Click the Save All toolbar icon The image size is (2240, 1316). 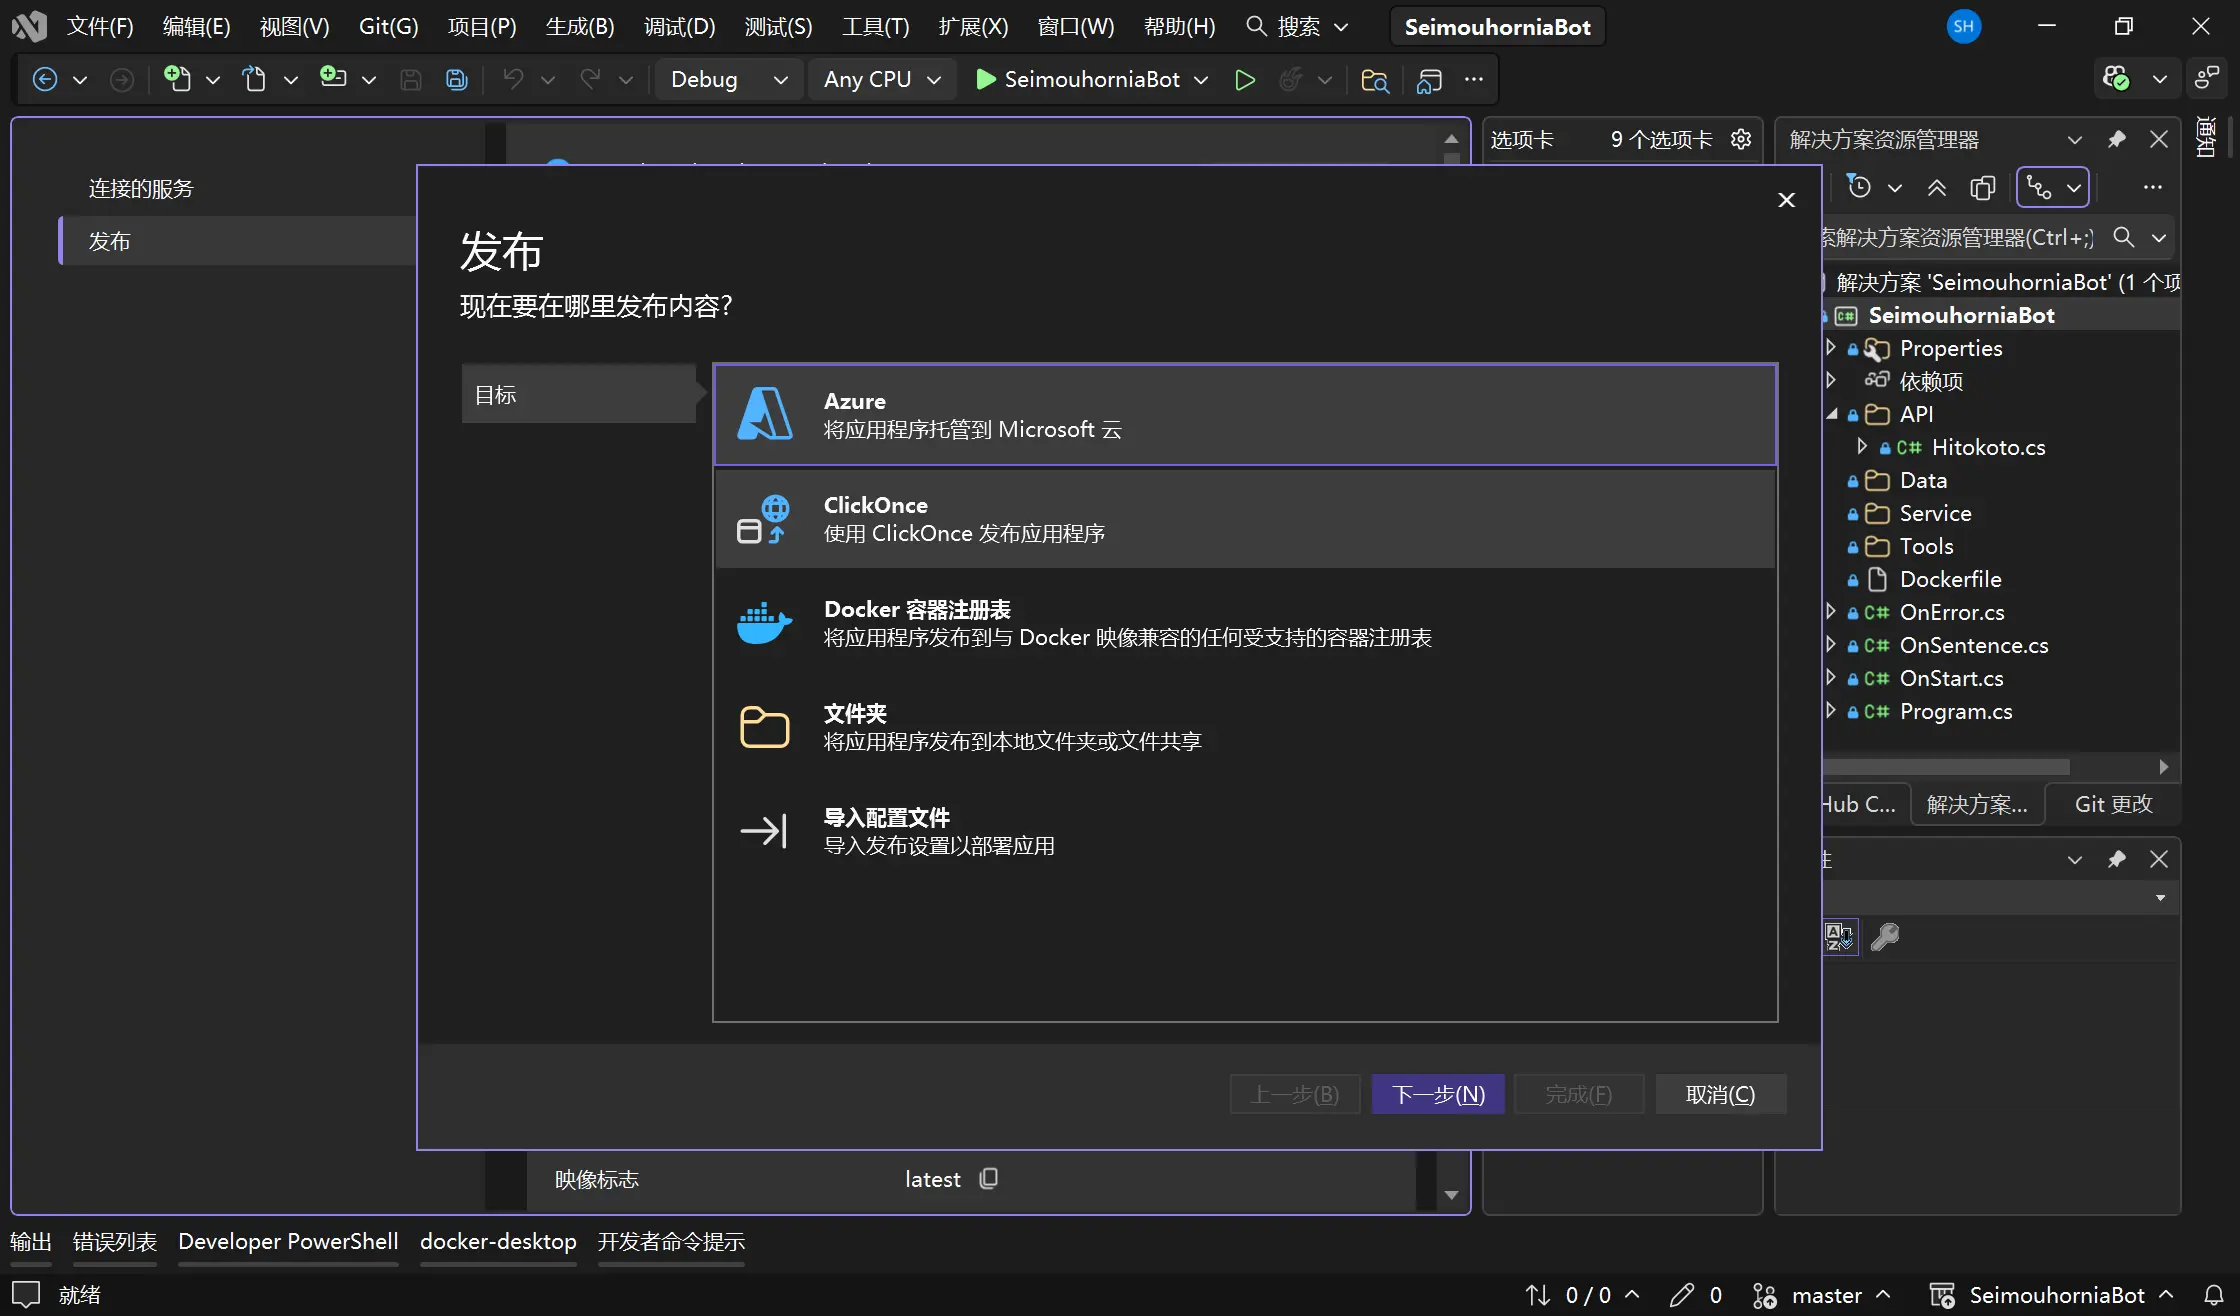457,80
